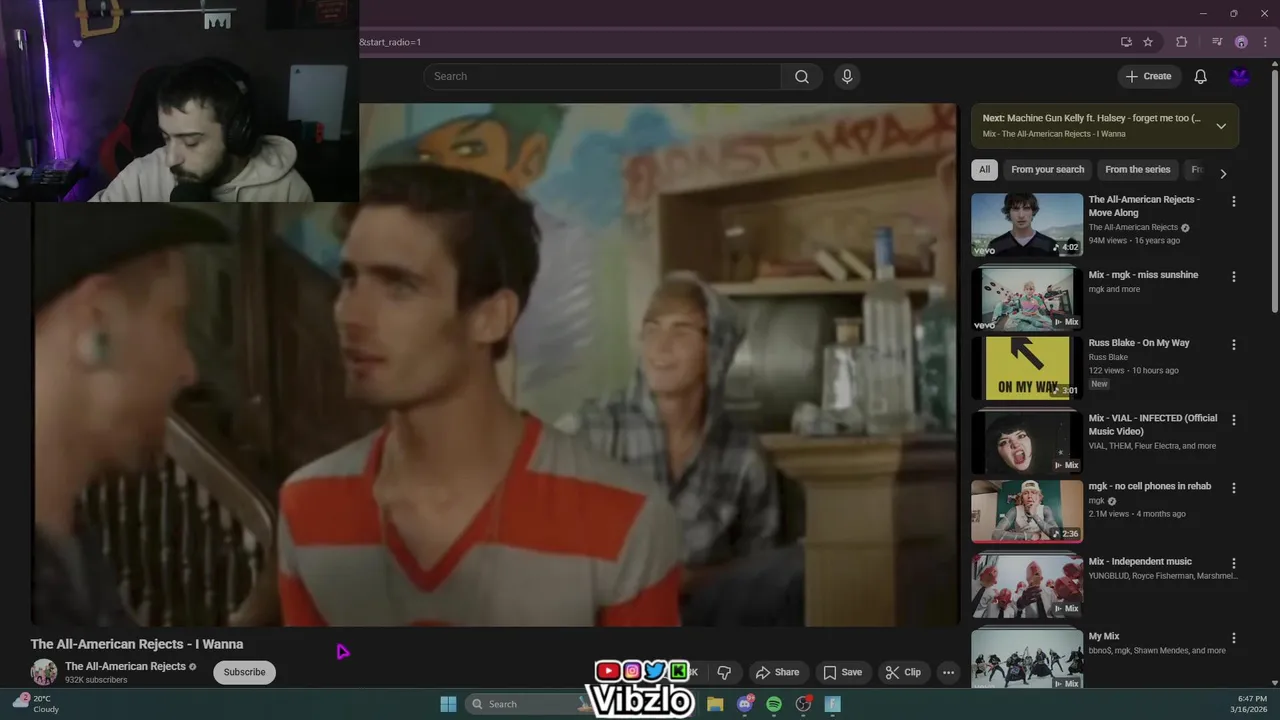The height and width of the screenshot is (720, 1280).
Task: Open options for mgk miss sunshine mix
Action: point(1233,276)
